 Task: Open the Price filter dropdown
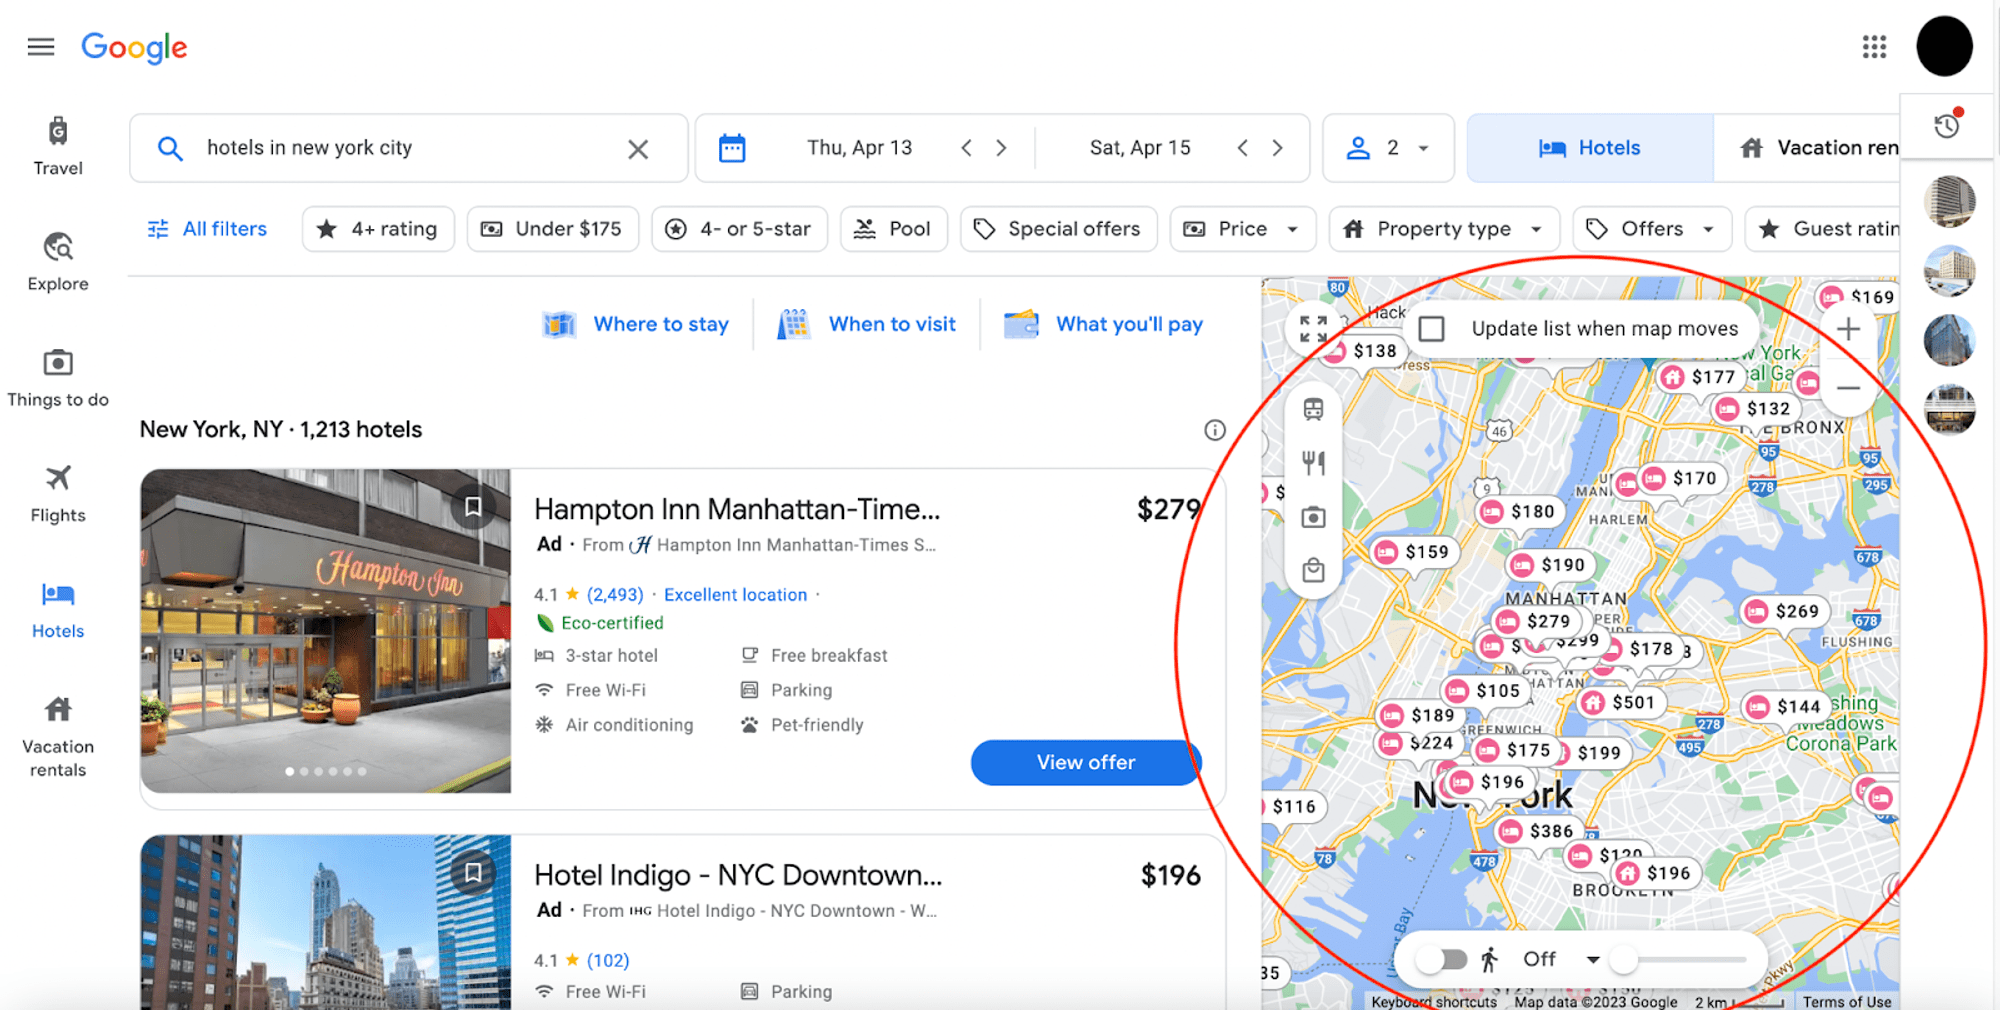[1242, 228]
